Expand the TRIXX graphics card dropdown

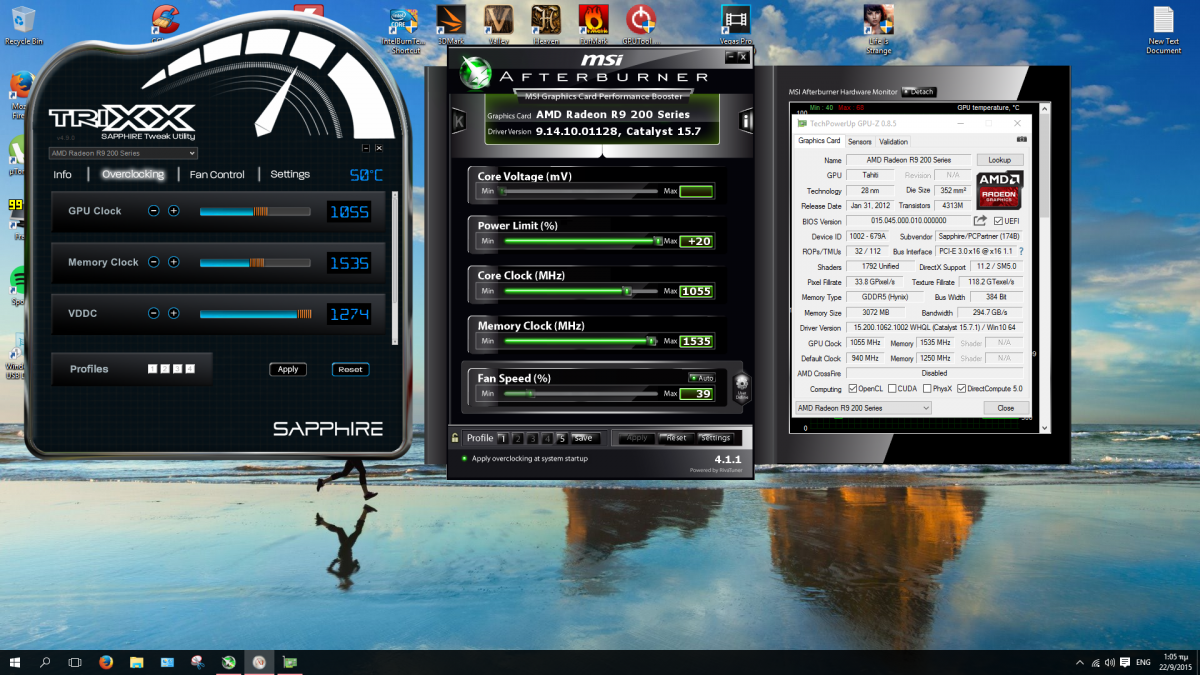123,153
